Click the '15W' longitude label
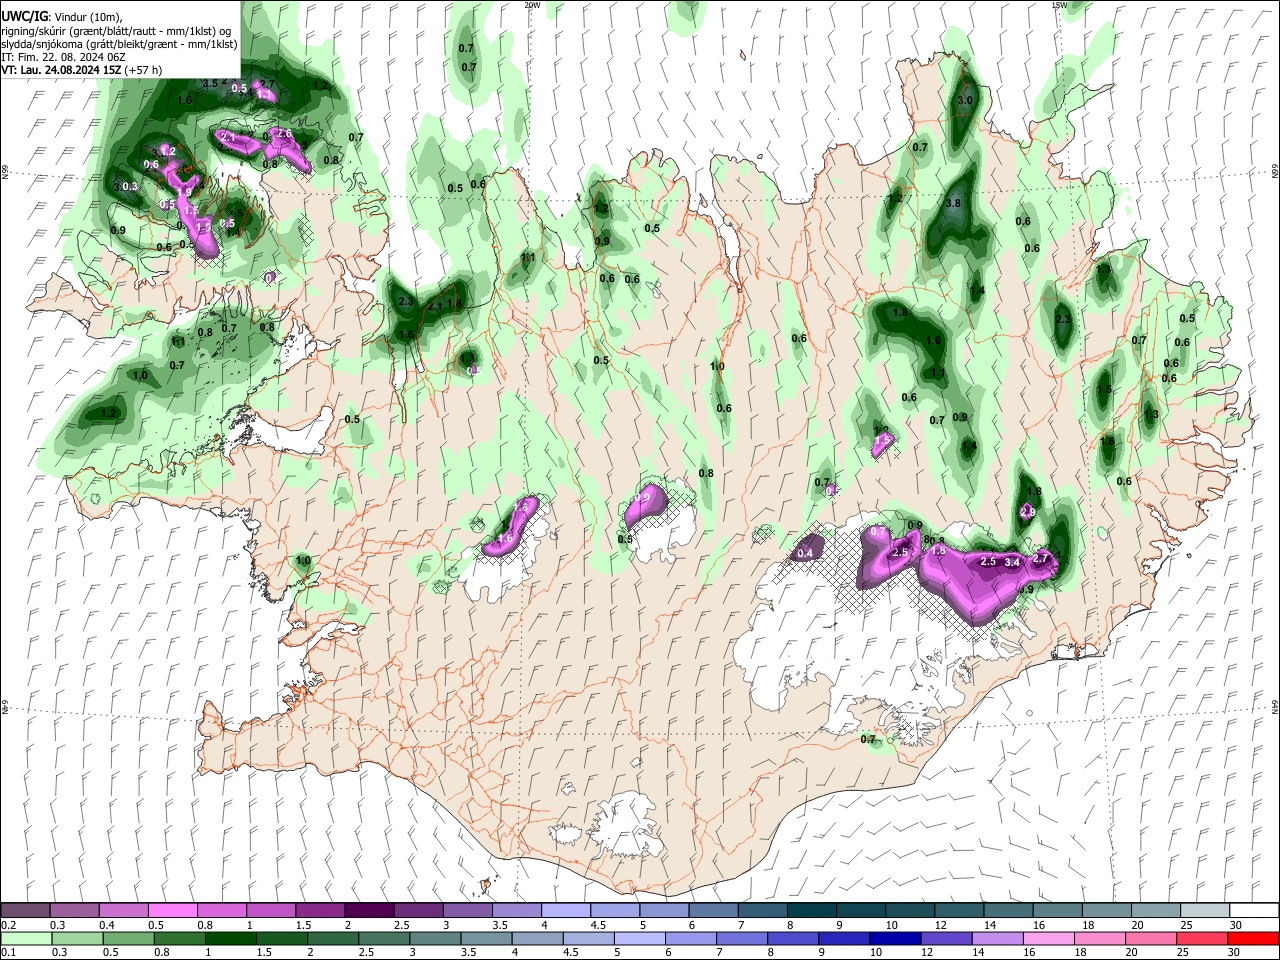 coord(1059,5)
